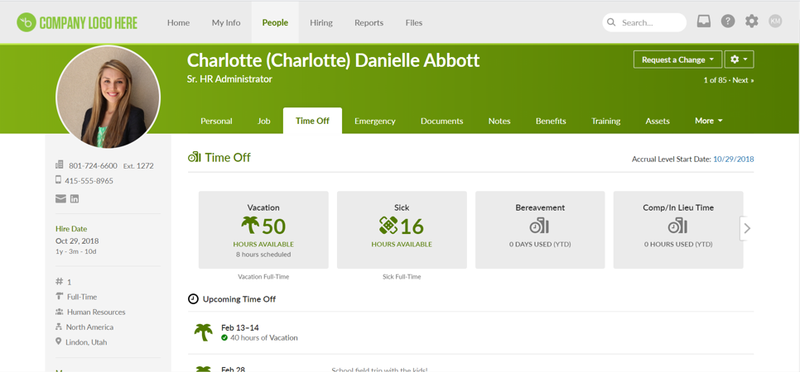This screenshot has height=372, width=800.
Task: Select the Time Off tab
Action: point(312,121)
